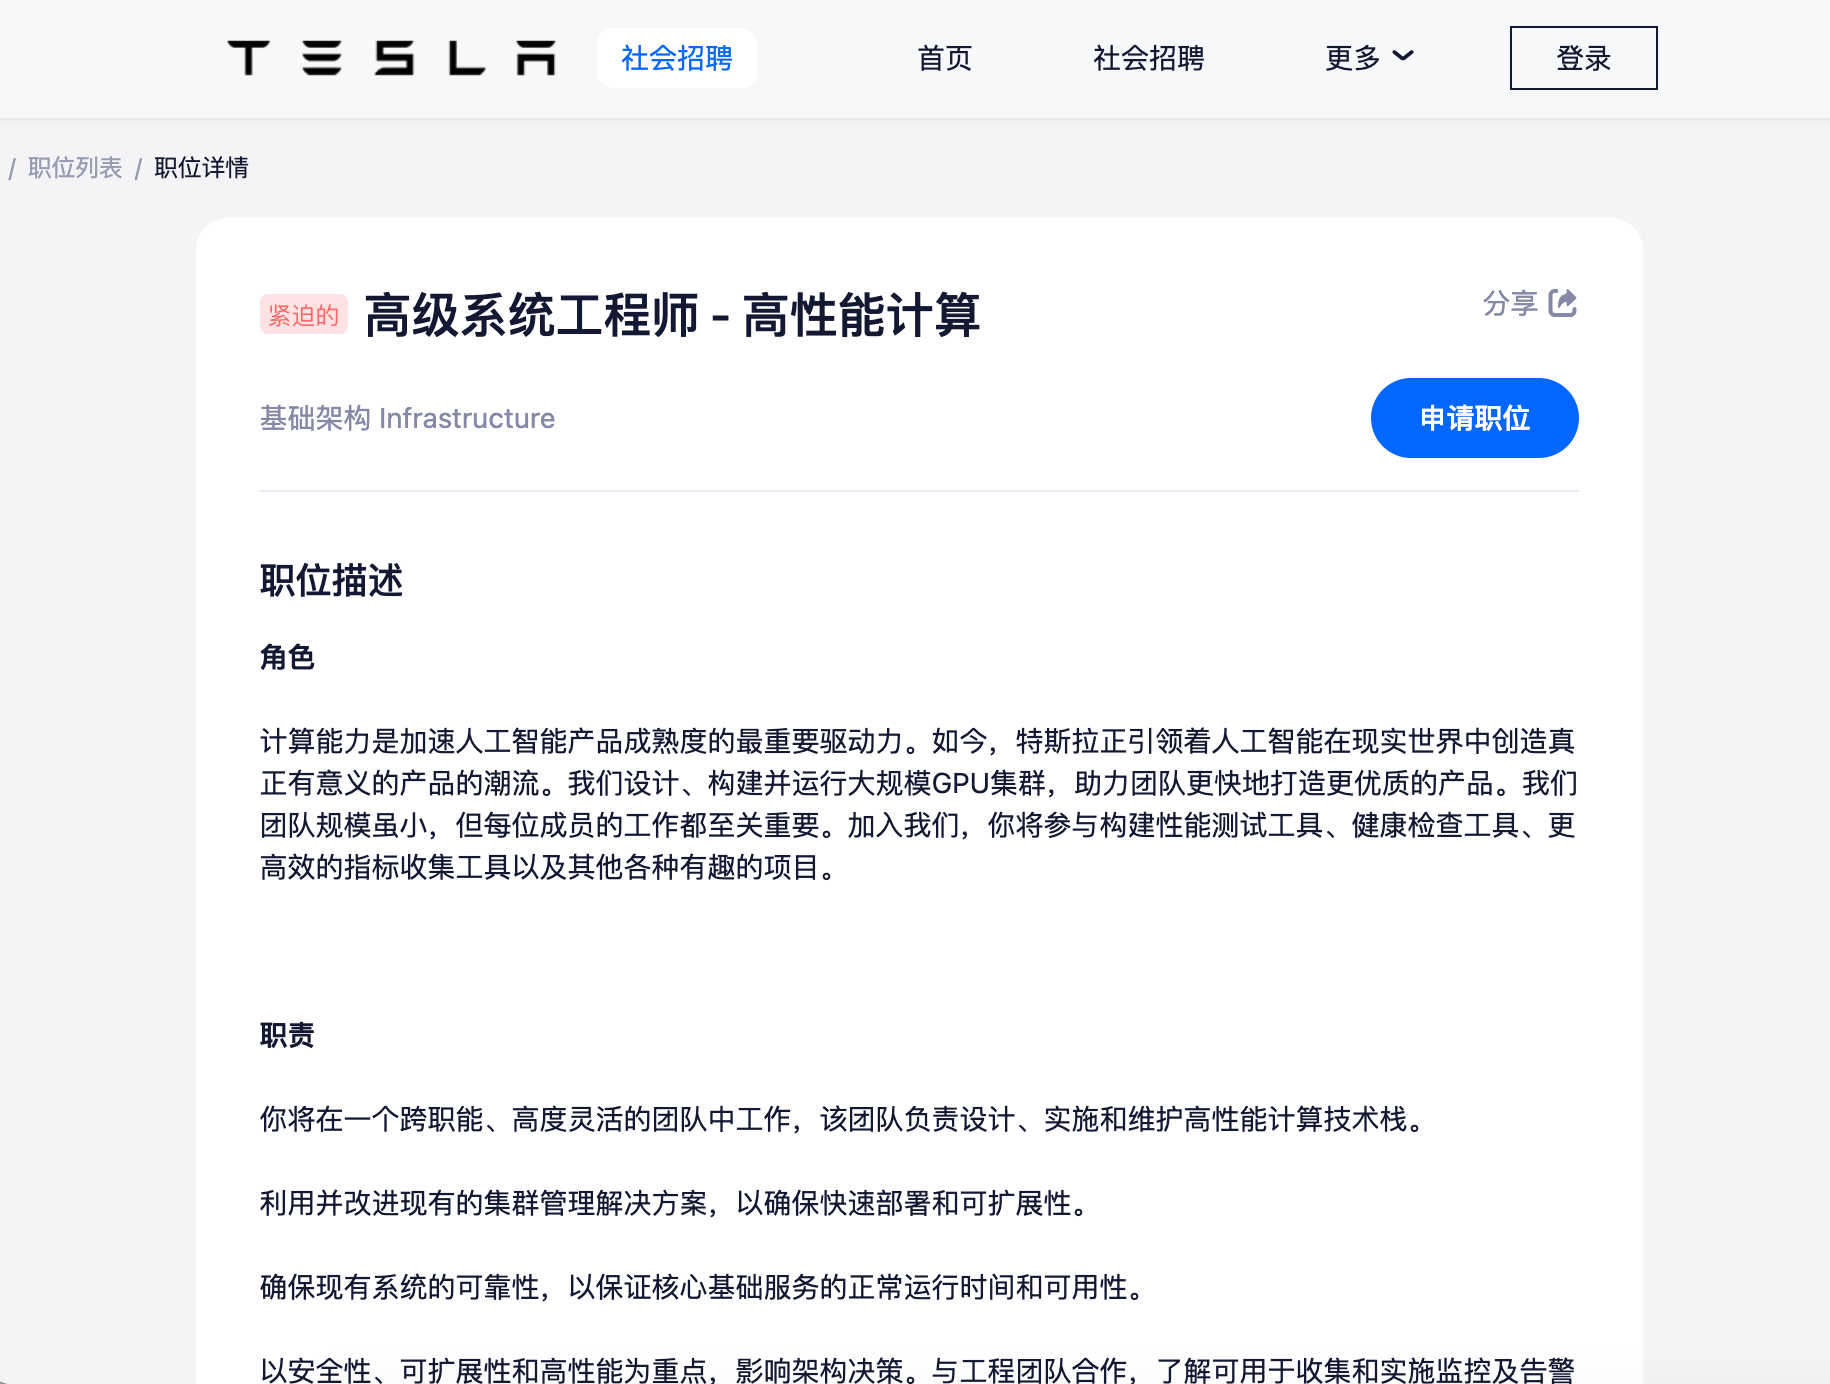The height and width of the screenshot is (1384, 1830).
Task: Click the 职责 subheading
Action: pyautogui.click(x=287, y=1035)
